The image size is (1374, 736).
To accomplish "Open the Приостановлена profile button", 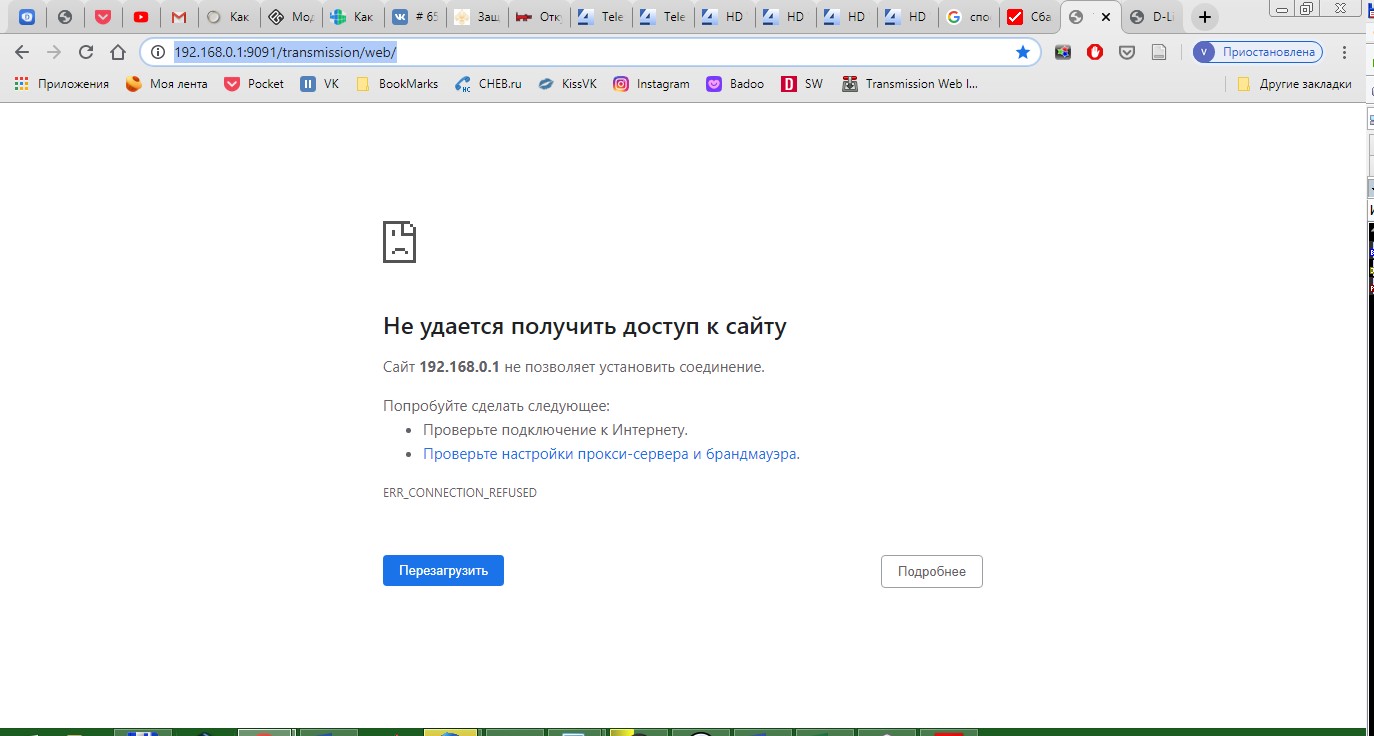I will click(x=1258, y=52).
